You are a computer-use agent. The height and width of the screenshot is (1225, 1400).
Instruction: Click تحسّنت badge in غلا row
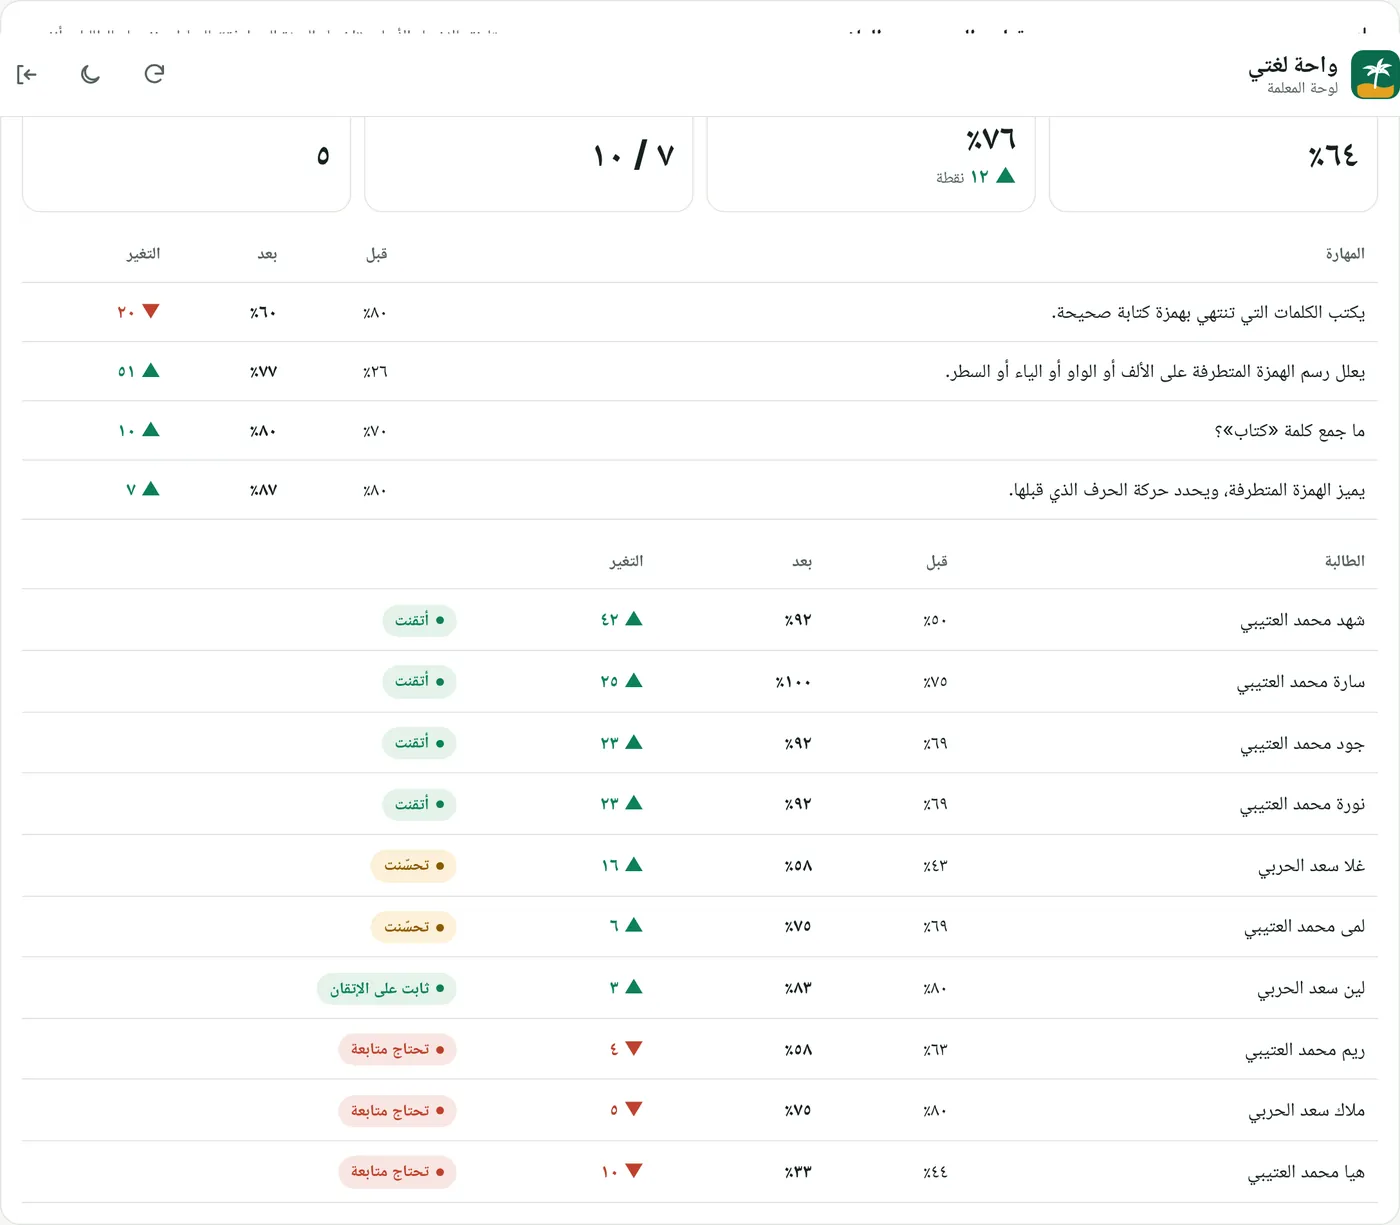(414, 865)
